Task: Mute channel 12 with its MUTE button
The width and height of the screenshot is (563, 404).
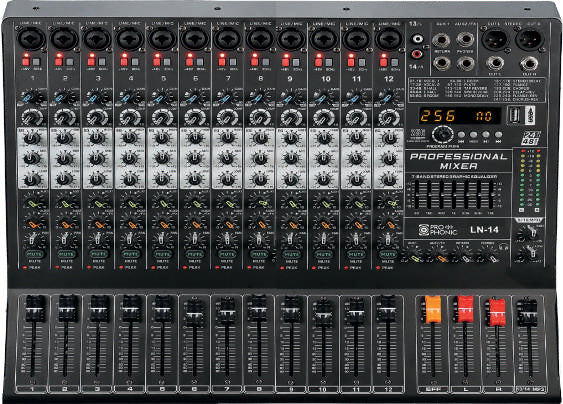Action: point(388,254)
